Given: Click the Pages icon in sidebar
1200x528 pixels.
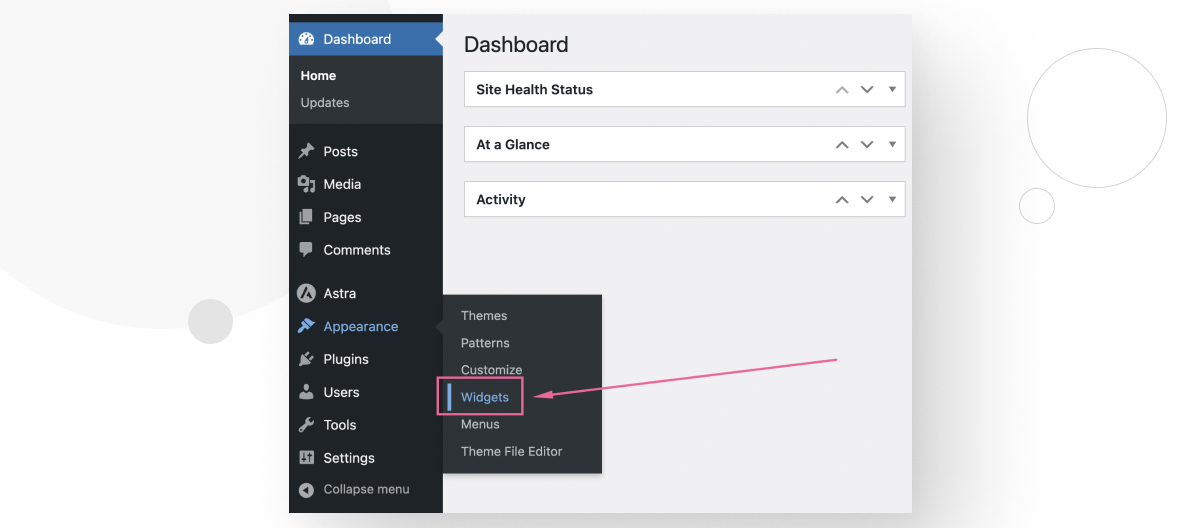Looking at the screenshot, I should coord(307,218).
